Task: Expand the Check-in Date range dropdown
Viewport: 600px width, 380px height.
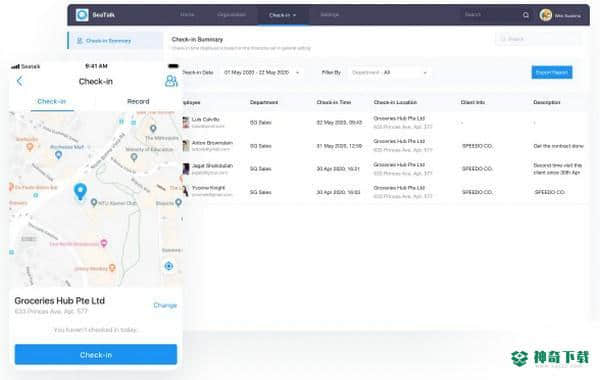Action: point(262,72)
